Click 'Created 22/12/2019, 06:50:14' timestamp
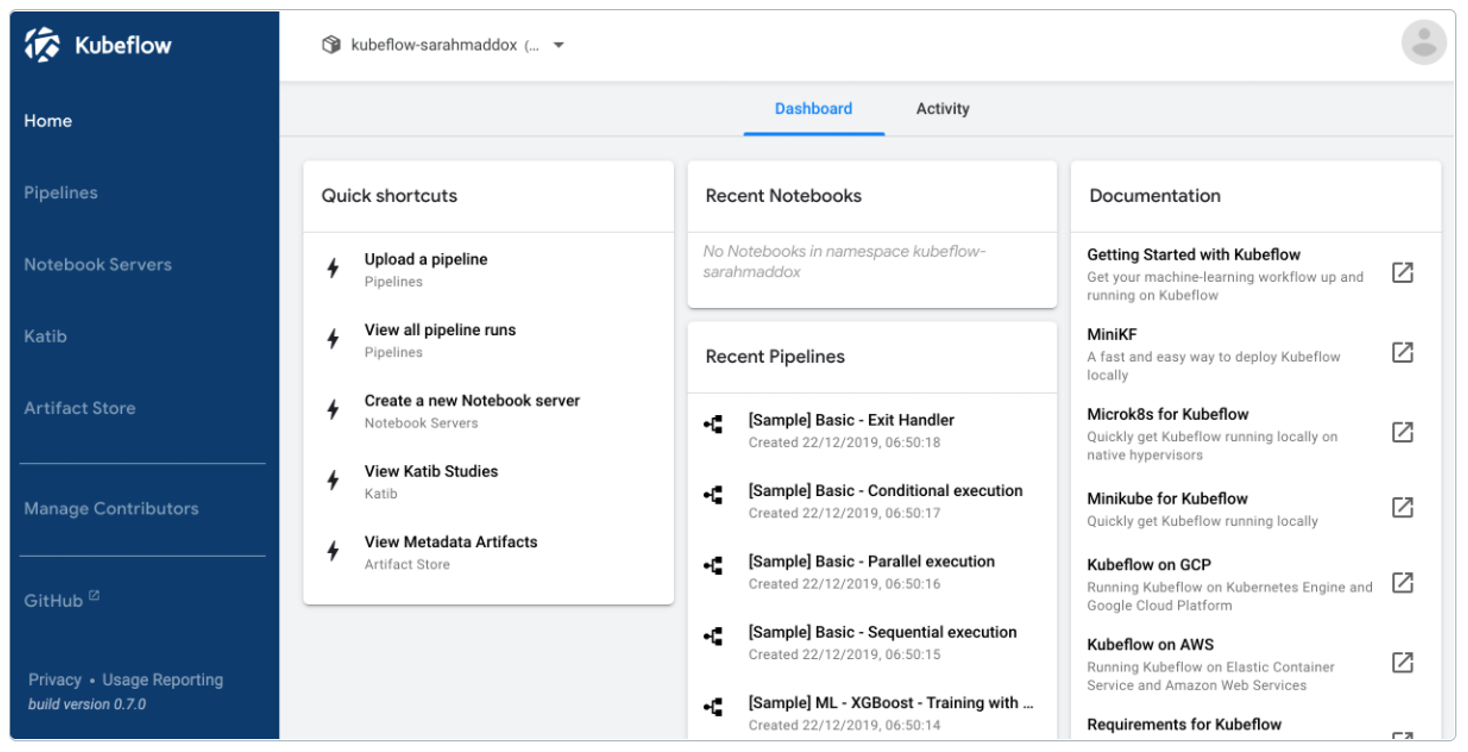 [844, 725]
